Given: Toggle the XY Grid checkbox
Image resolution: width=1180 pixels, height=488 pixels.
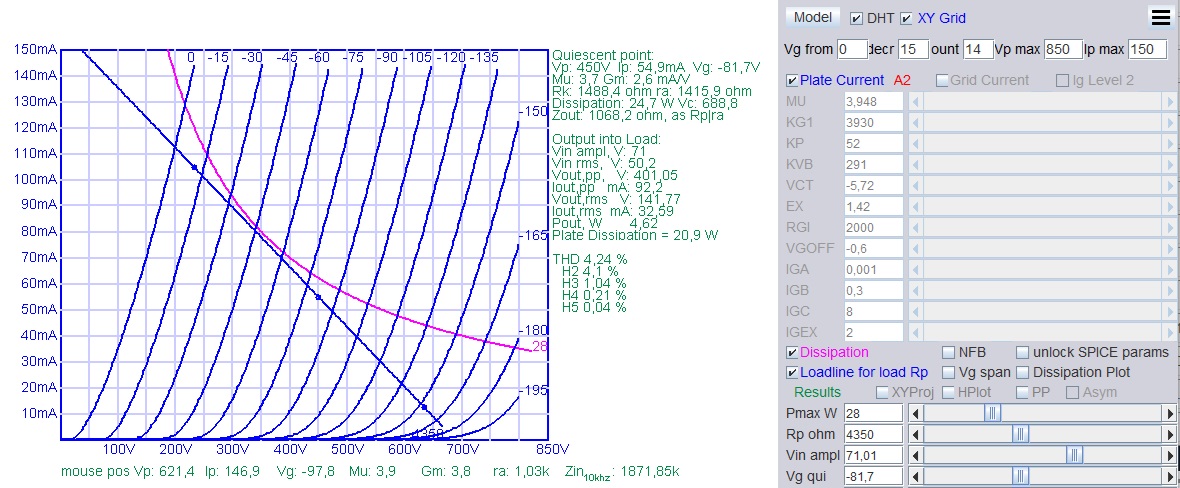Looking at the screenshot, I should 906,18.
